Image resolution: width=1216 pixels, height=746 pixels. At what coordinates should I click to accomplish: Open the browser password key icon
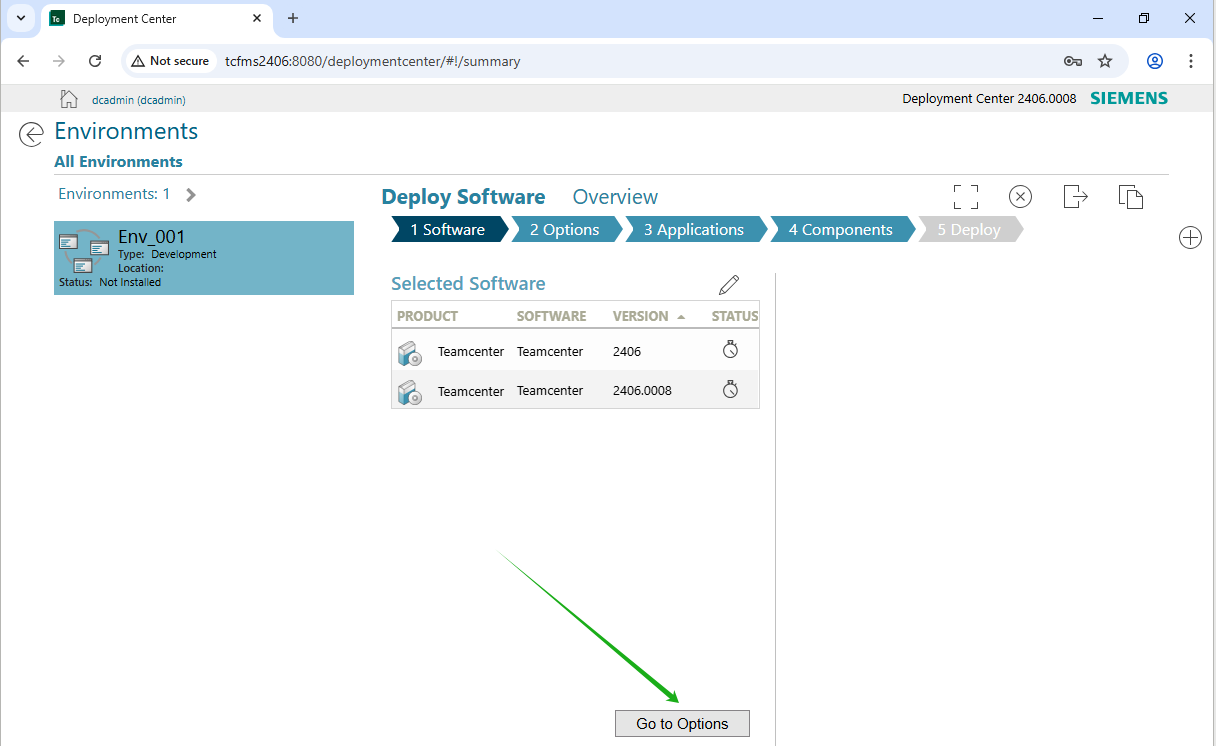[1073, 61]
